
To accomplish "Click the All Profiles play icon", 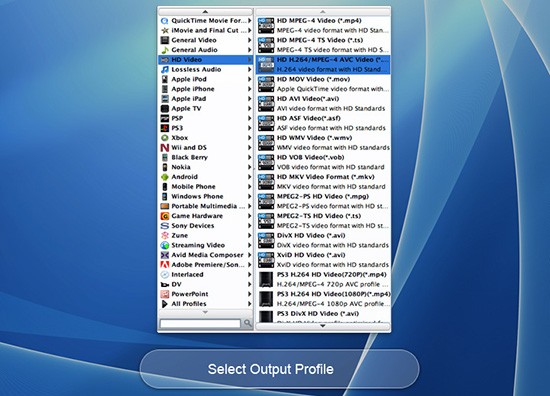I will click(x=165, y=304).
